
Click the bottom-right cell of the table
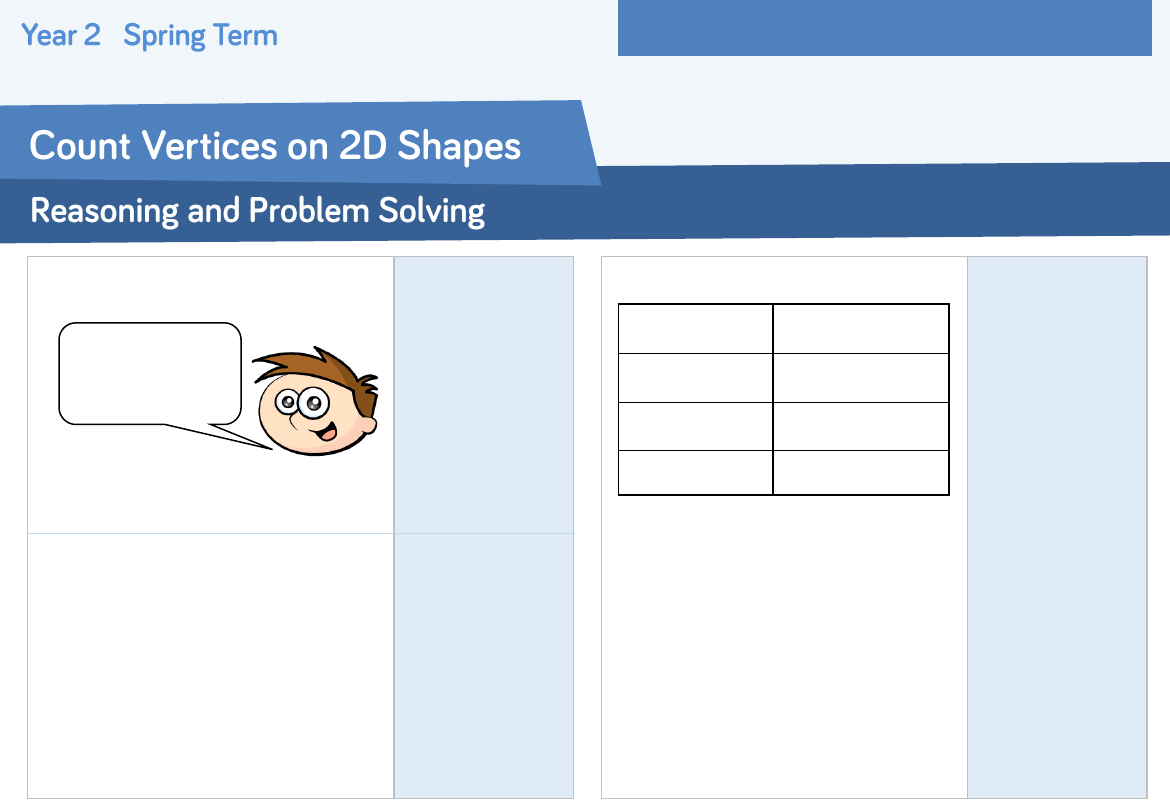[x=861, y=473]
